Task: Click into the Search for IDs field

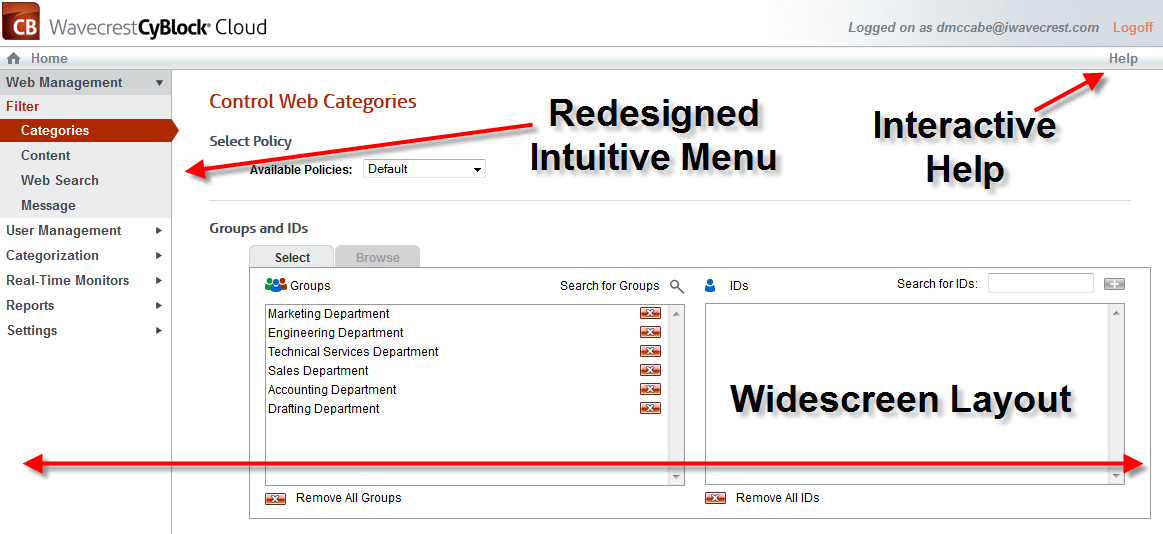Action: (x=1041, y=283)
